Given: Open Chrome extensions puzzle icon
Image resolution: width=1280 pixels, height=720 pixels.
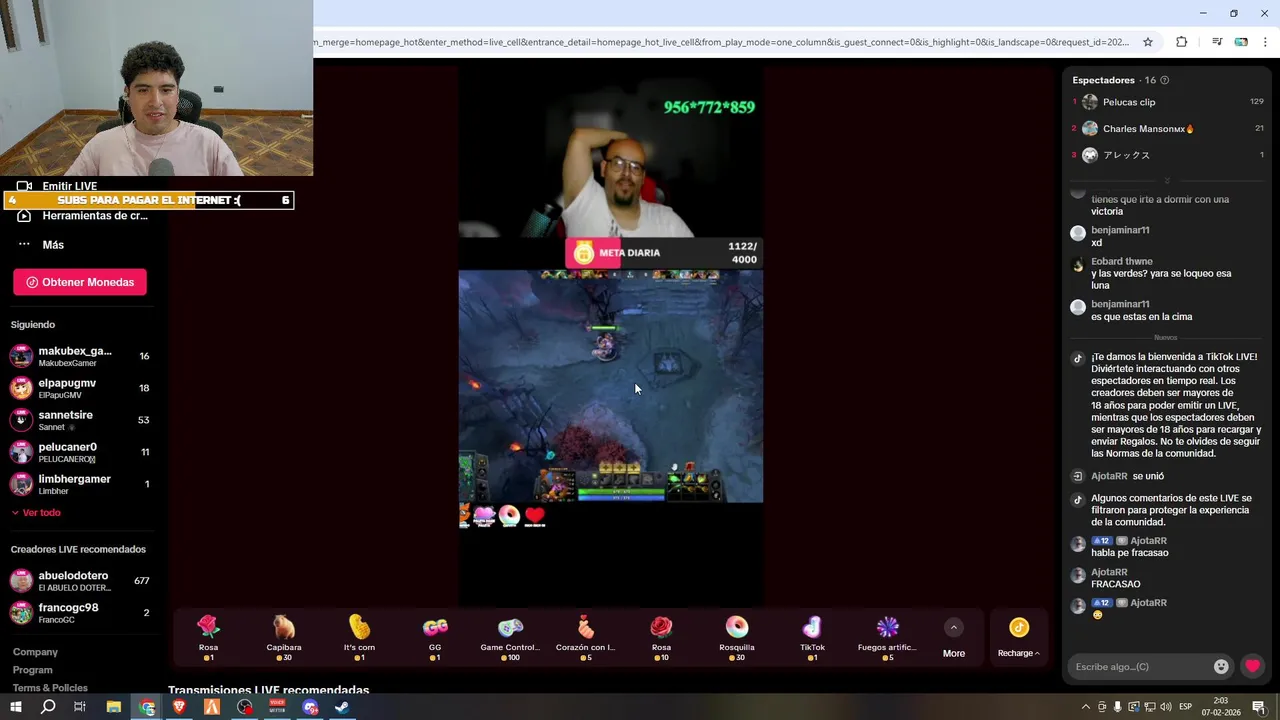Looking at the screenshot, I should [1181, 42].
